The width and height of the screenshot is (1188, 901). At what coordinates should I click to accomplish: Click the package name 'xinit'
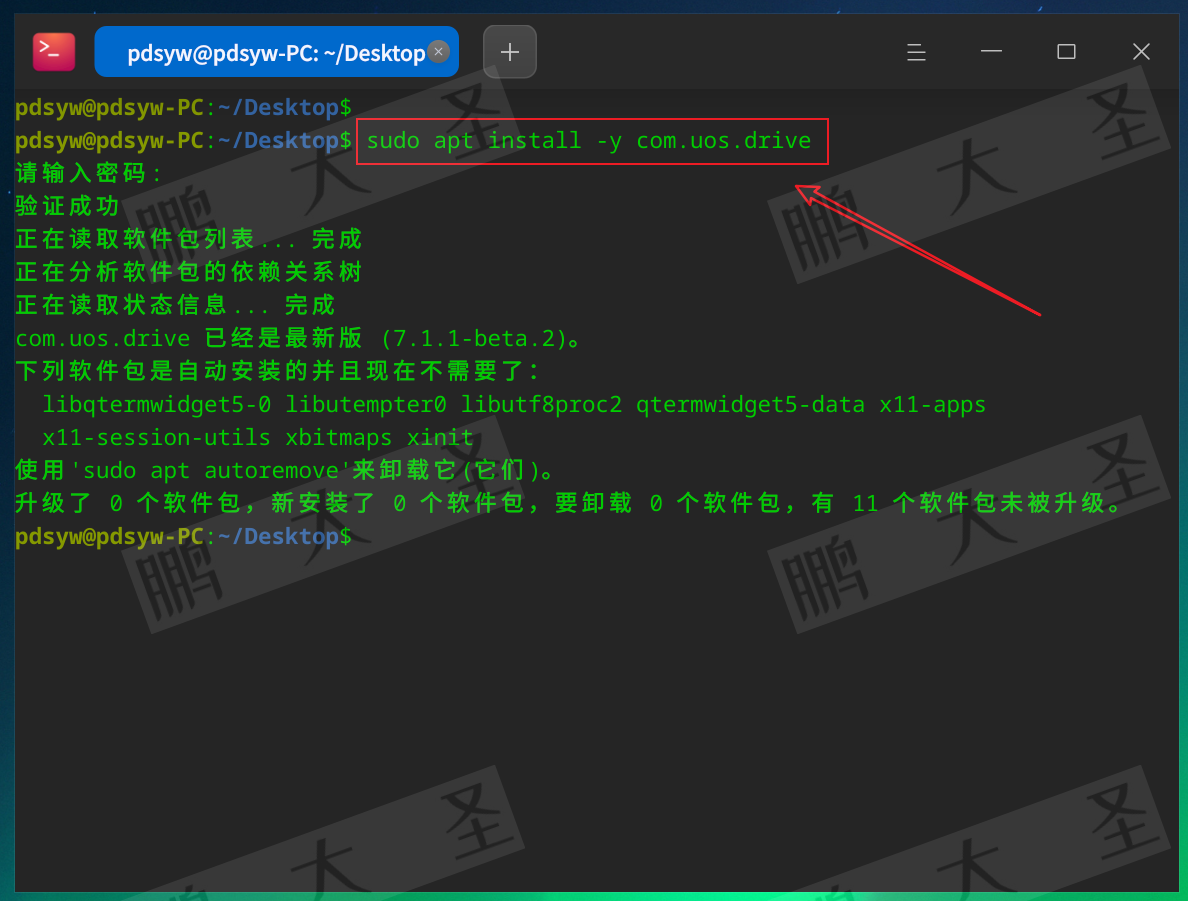(440, 437)
